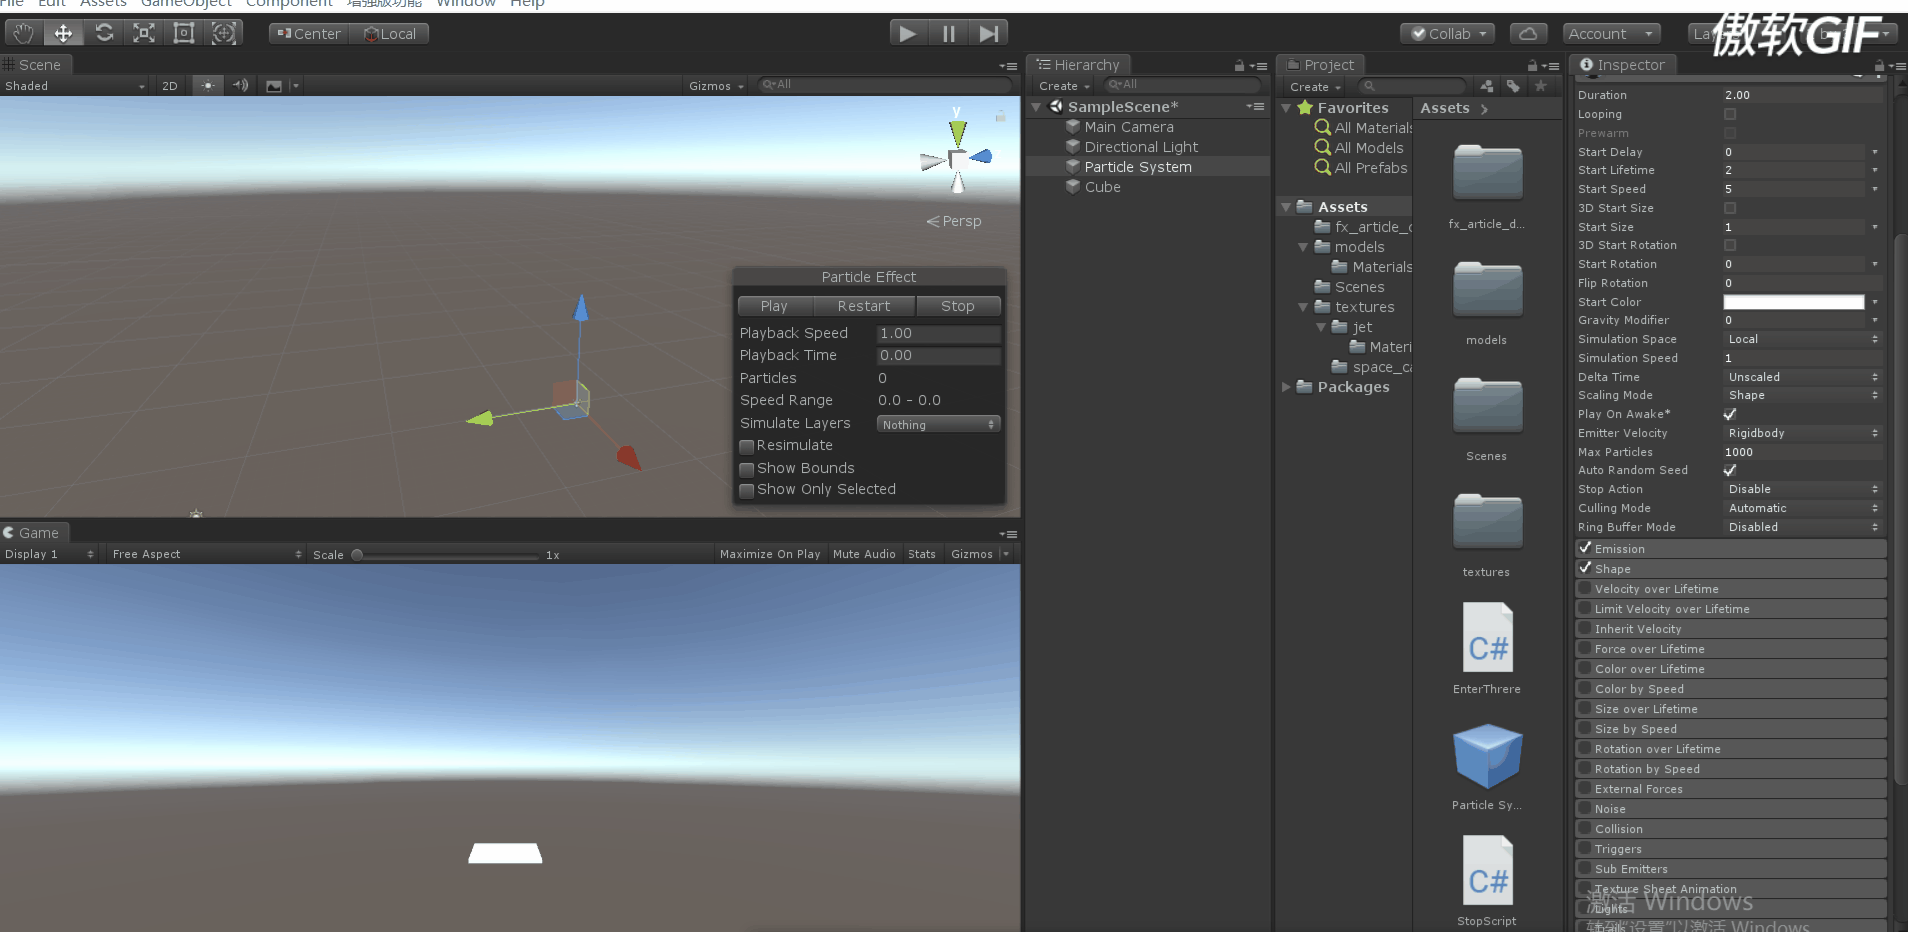Click the Step frame button
Screen dimensions: 1908x932
point(988,33)
